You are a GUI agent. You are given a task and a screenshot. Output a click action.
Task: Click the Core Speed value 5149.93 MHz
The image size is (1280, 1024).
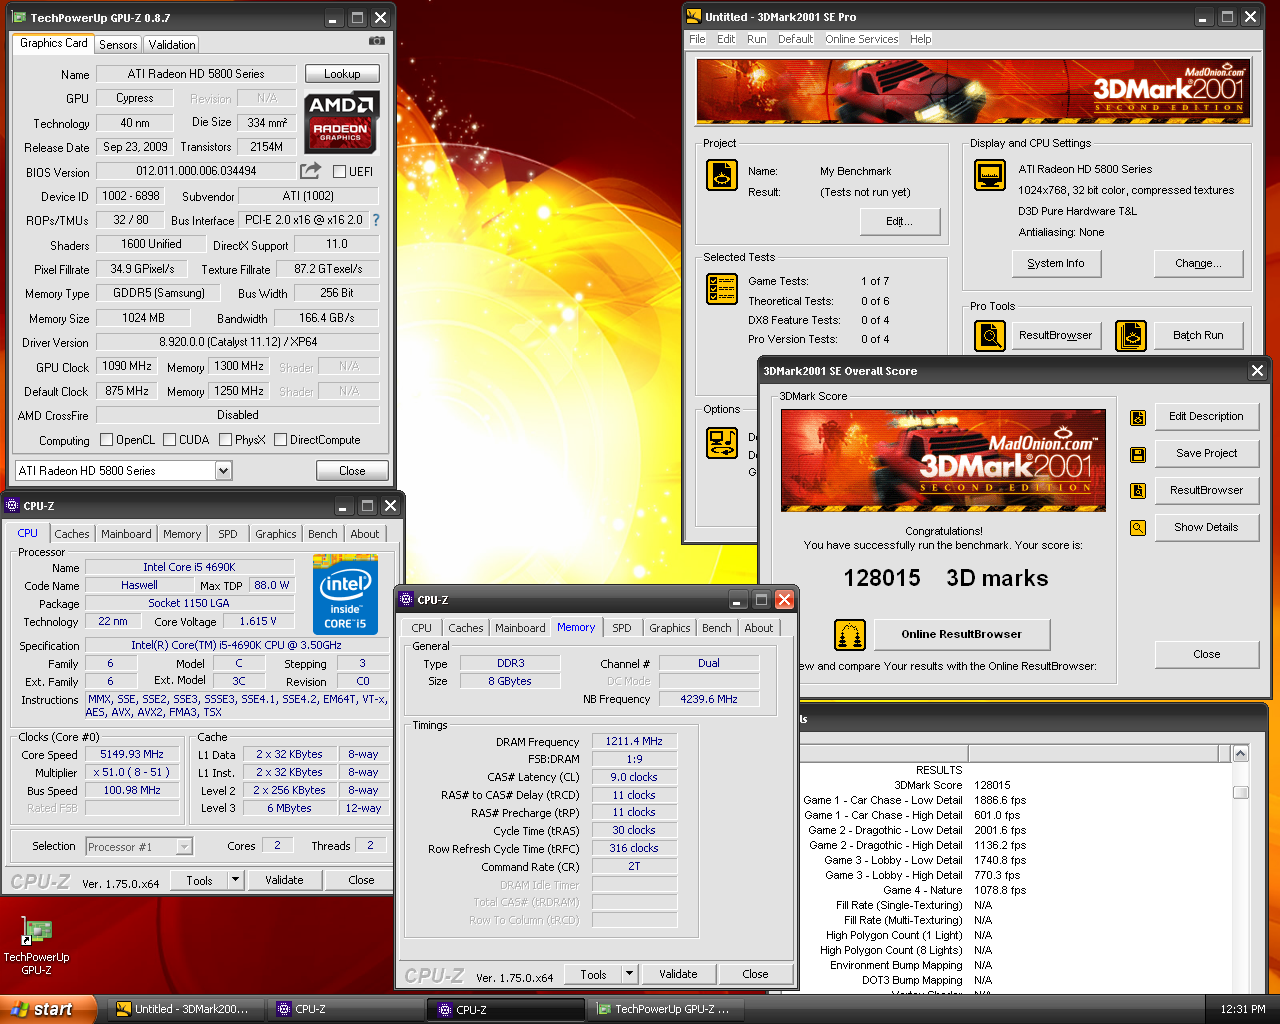pos(132,754)
